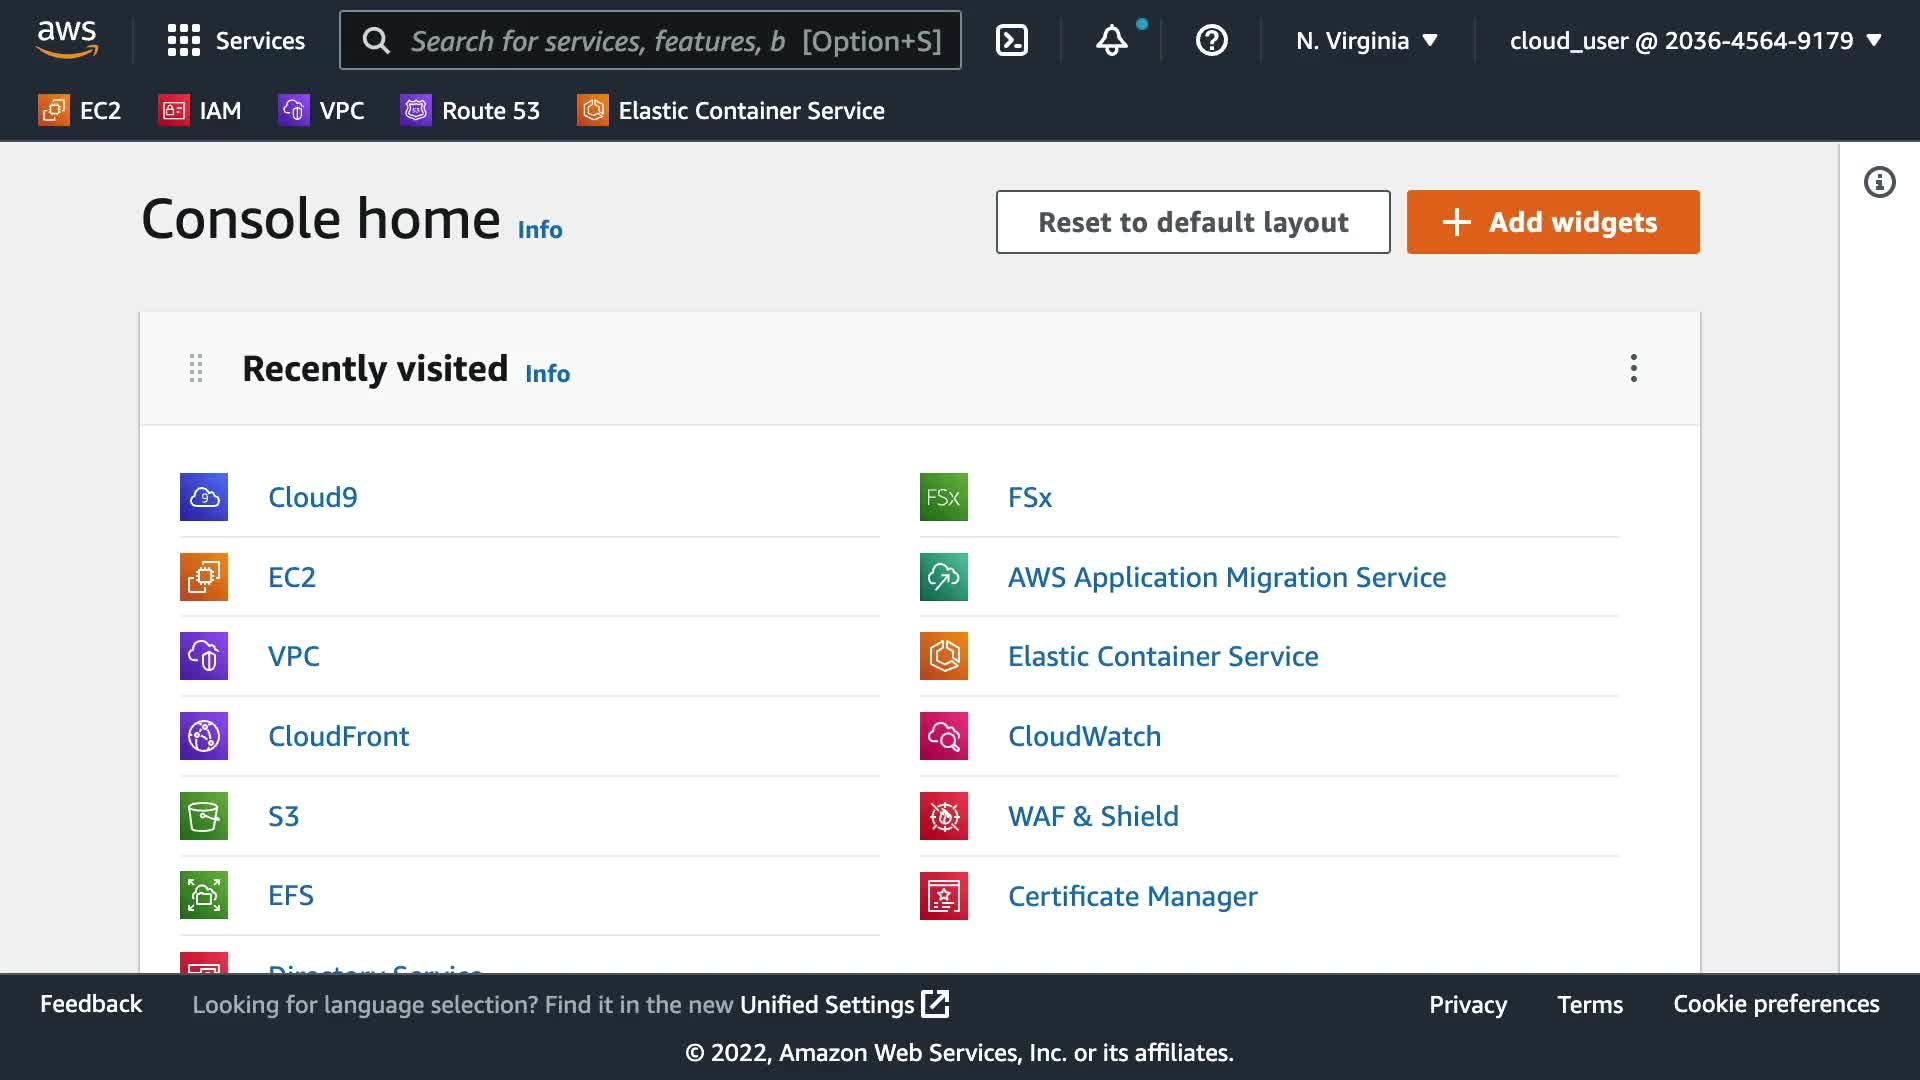Click the Add widgets button
The width and height of the screenshot is (1920, 1080).
[1552, 222]
